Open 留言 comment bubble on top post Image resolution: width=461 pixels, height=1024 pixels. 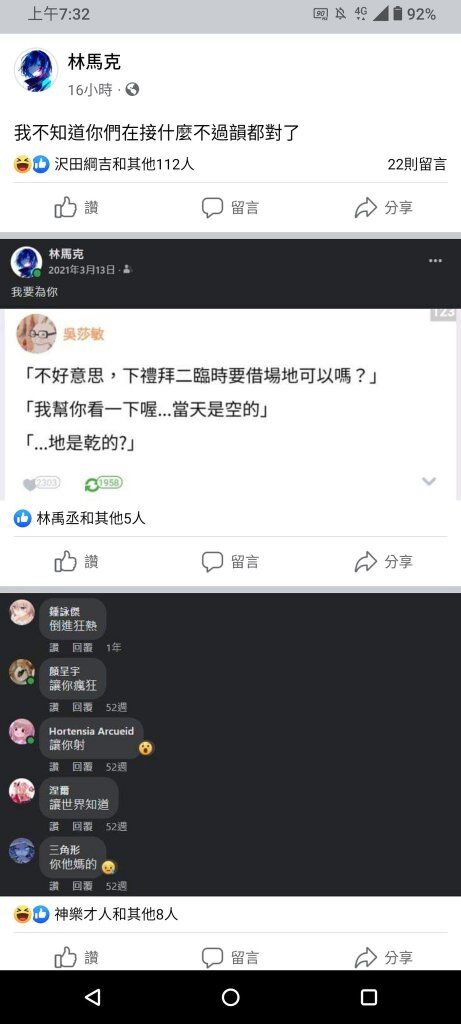(212, 208)
